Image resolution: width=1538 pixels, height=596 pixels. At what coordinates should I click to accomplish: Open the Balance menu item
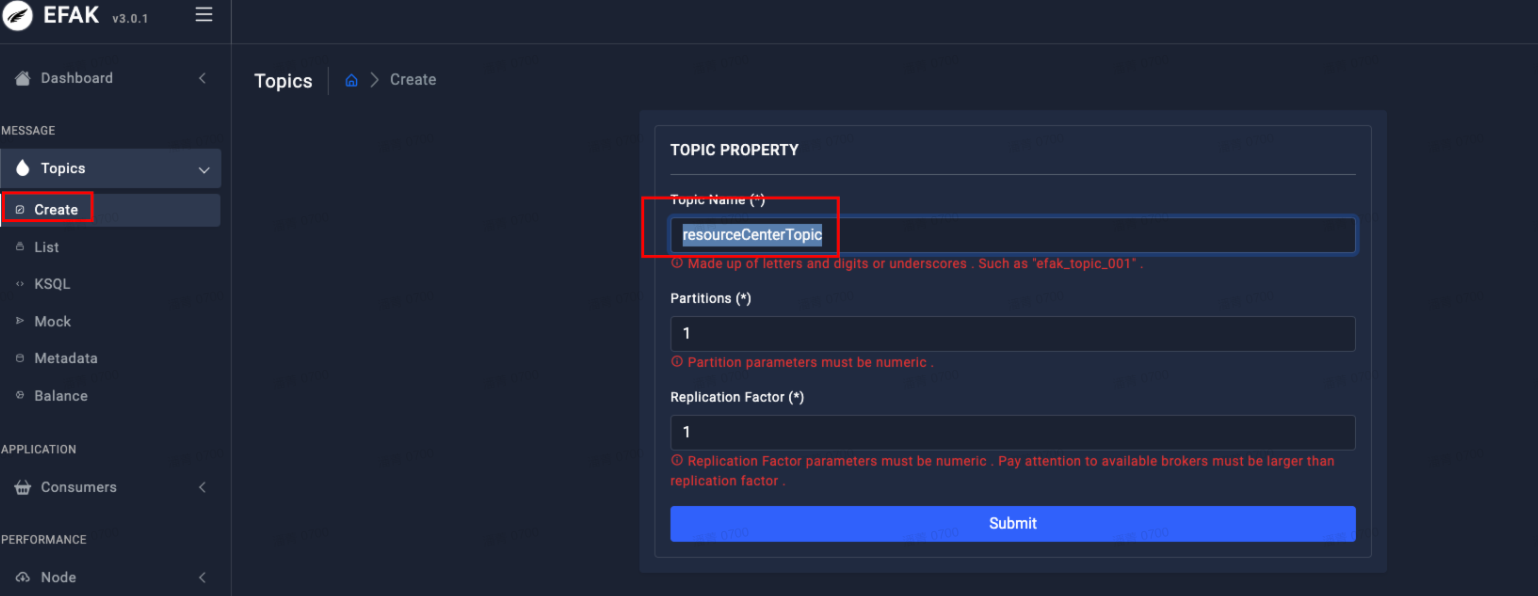(60, 396)
